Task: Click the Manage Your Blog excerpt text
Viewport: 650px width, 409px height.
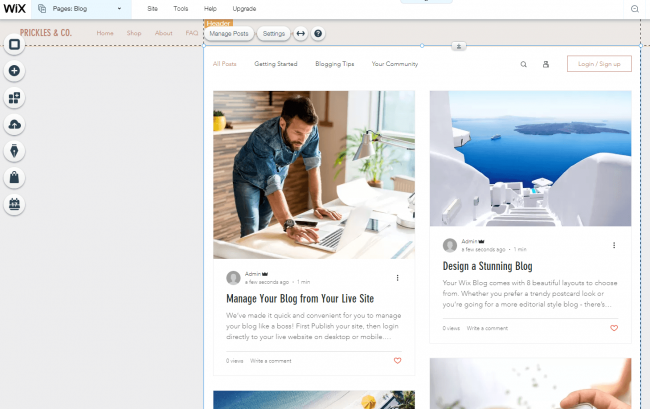Action: tap(314, 326)
